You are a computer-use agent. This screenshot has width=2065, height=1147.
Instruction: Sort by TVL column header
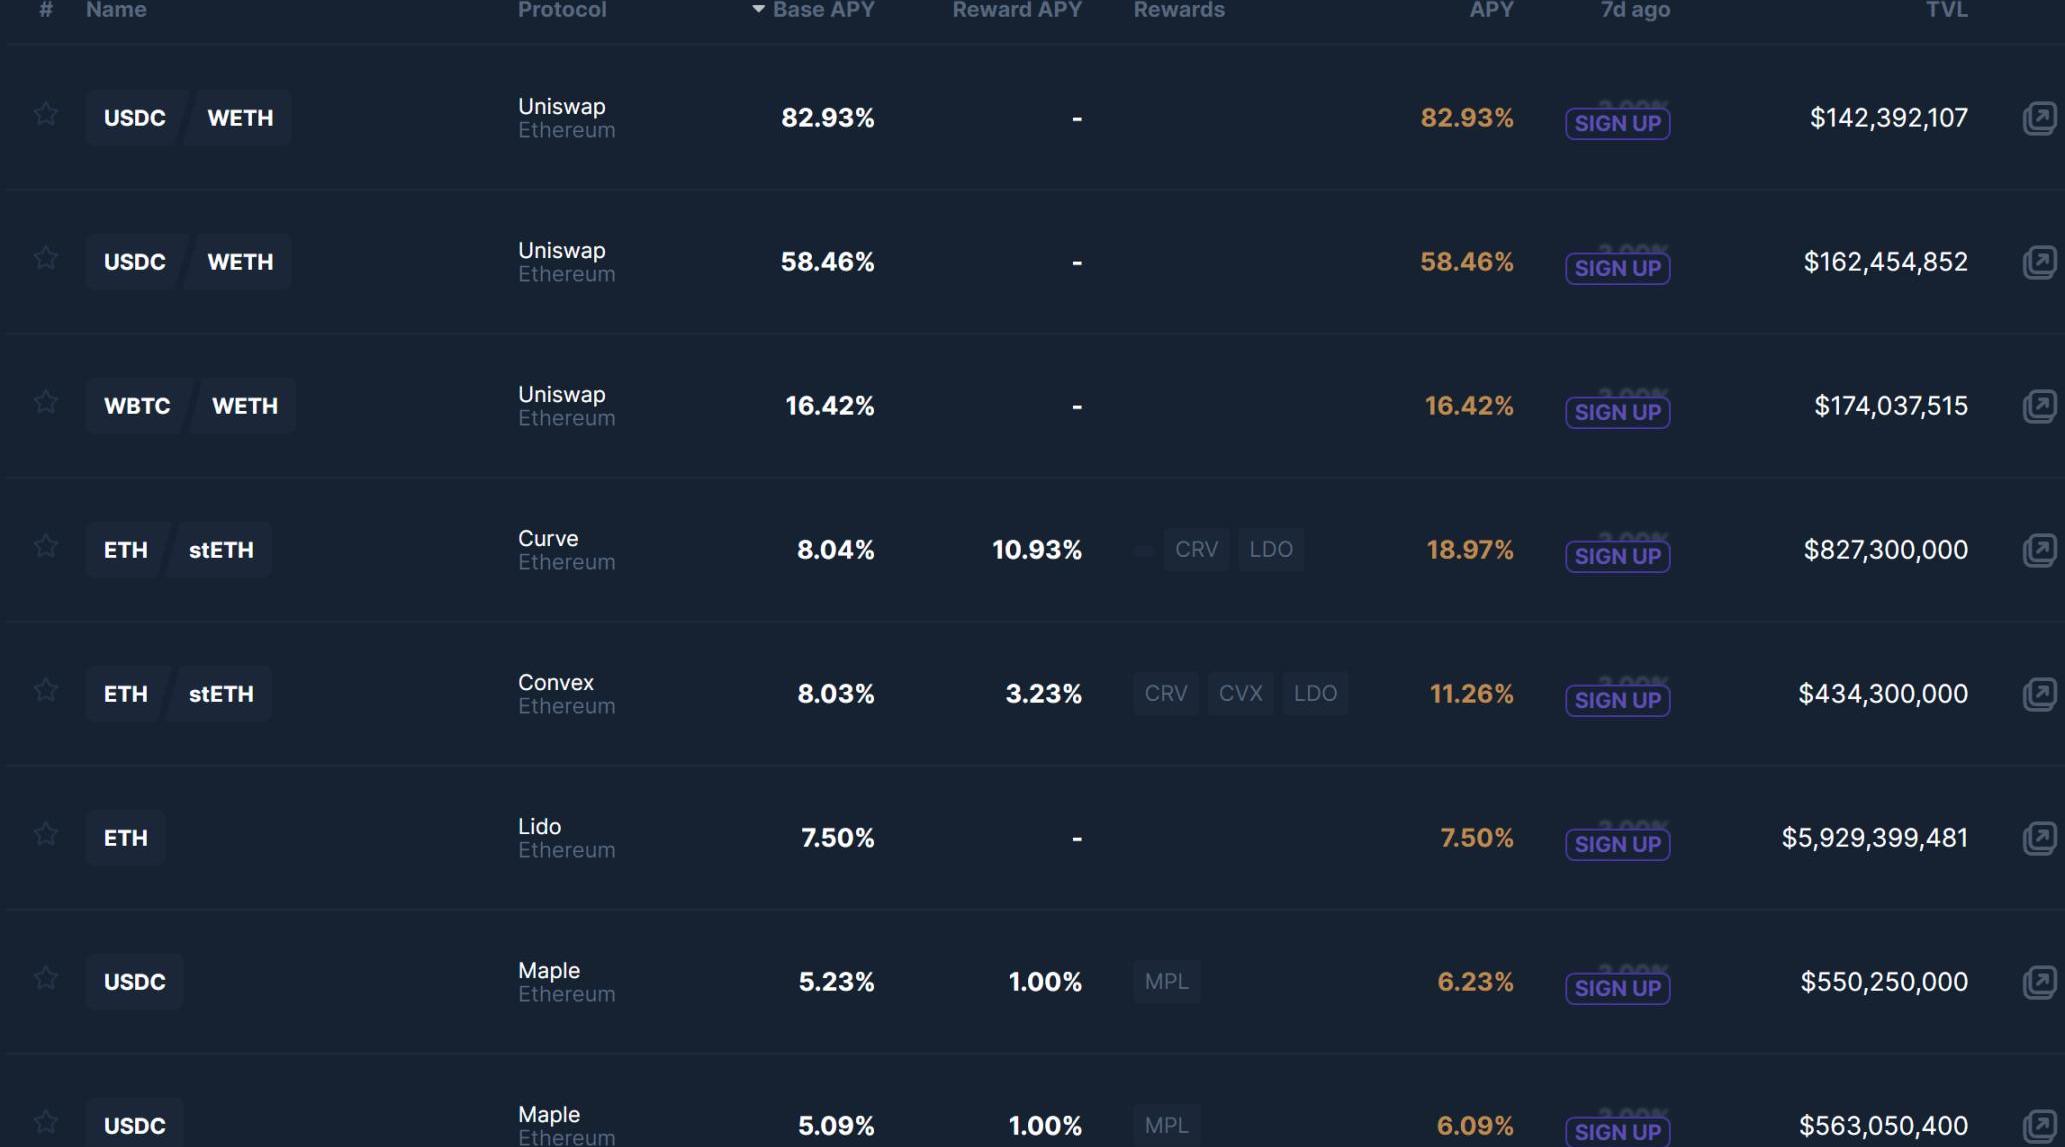tap(1946, 10)
